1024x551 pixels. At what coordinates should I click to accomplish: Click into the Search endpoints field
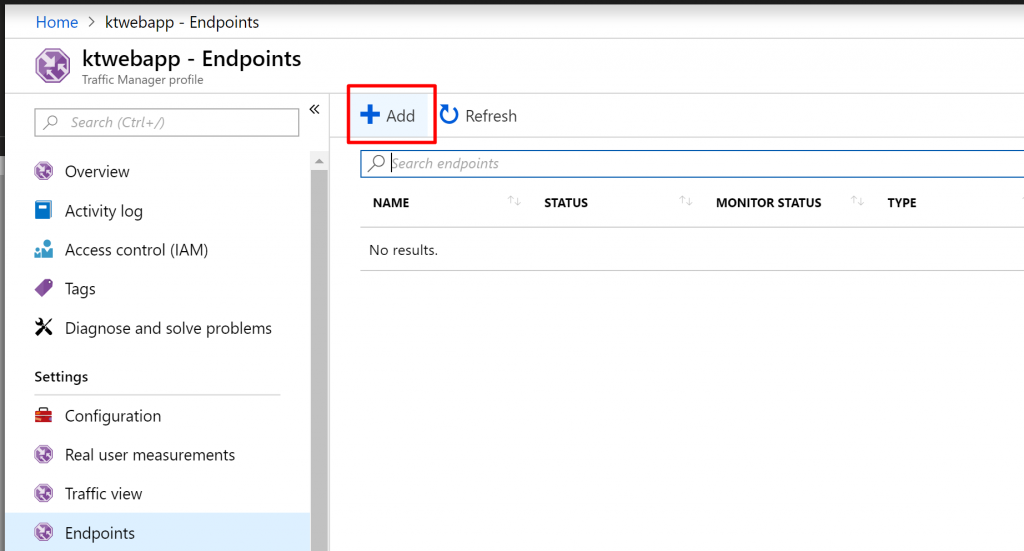point(692,163)
